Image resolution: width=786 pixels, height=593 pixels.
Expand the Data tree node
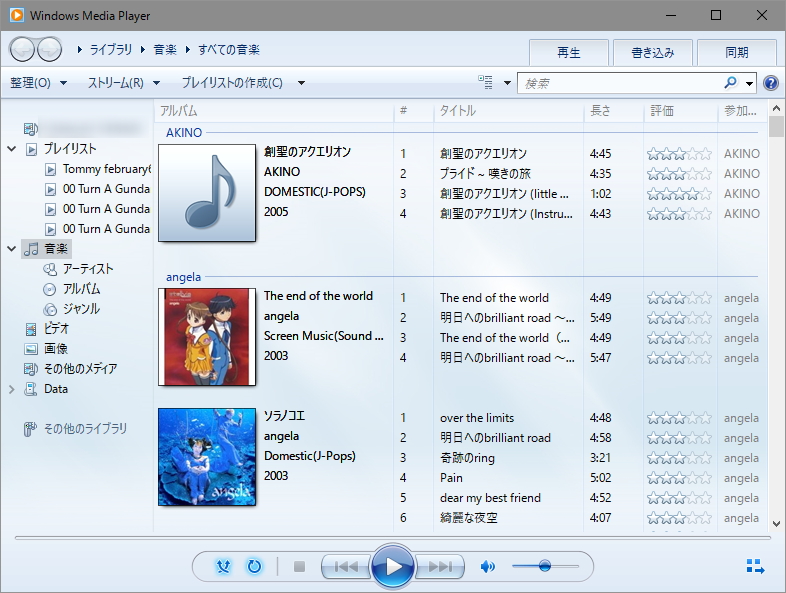[x=12, y=389]
